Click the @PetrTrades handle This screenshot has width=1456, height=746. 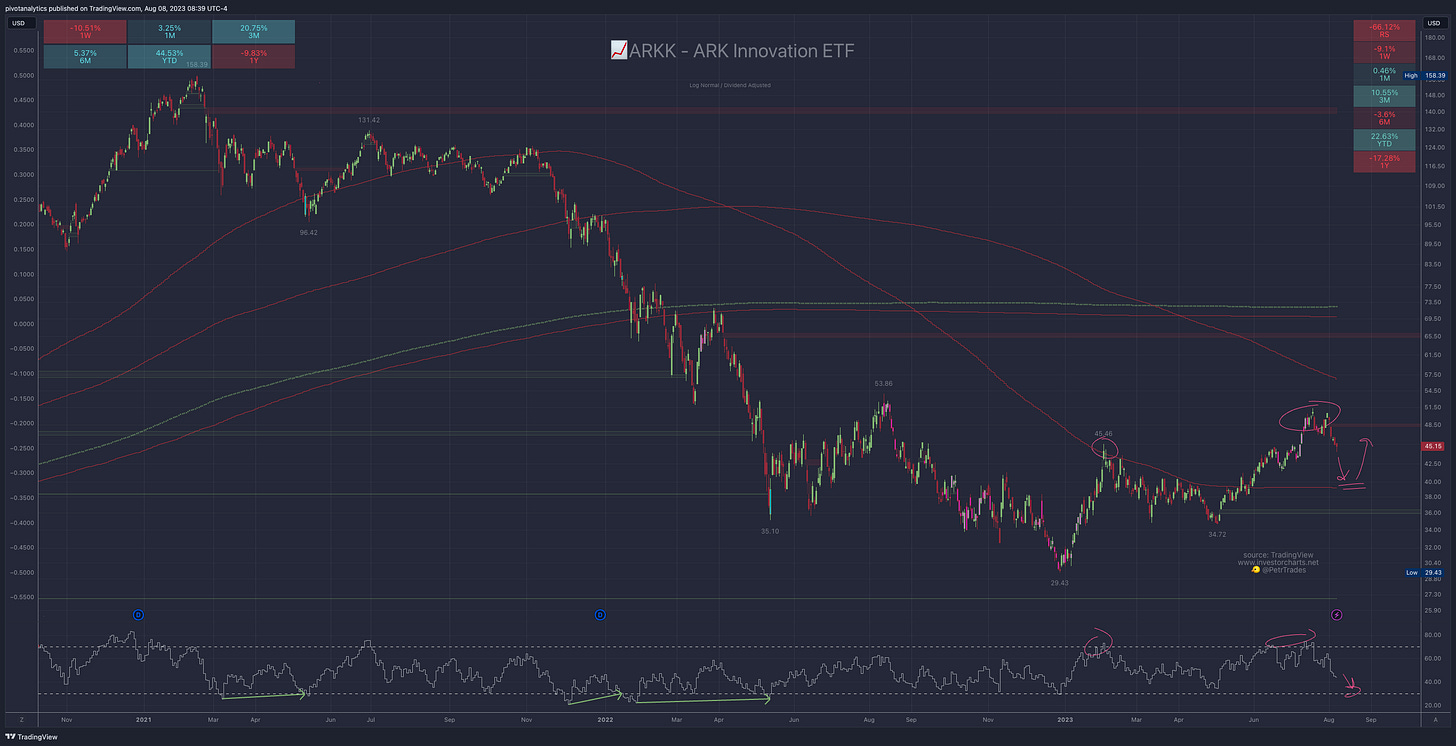tap(1284, 570)
